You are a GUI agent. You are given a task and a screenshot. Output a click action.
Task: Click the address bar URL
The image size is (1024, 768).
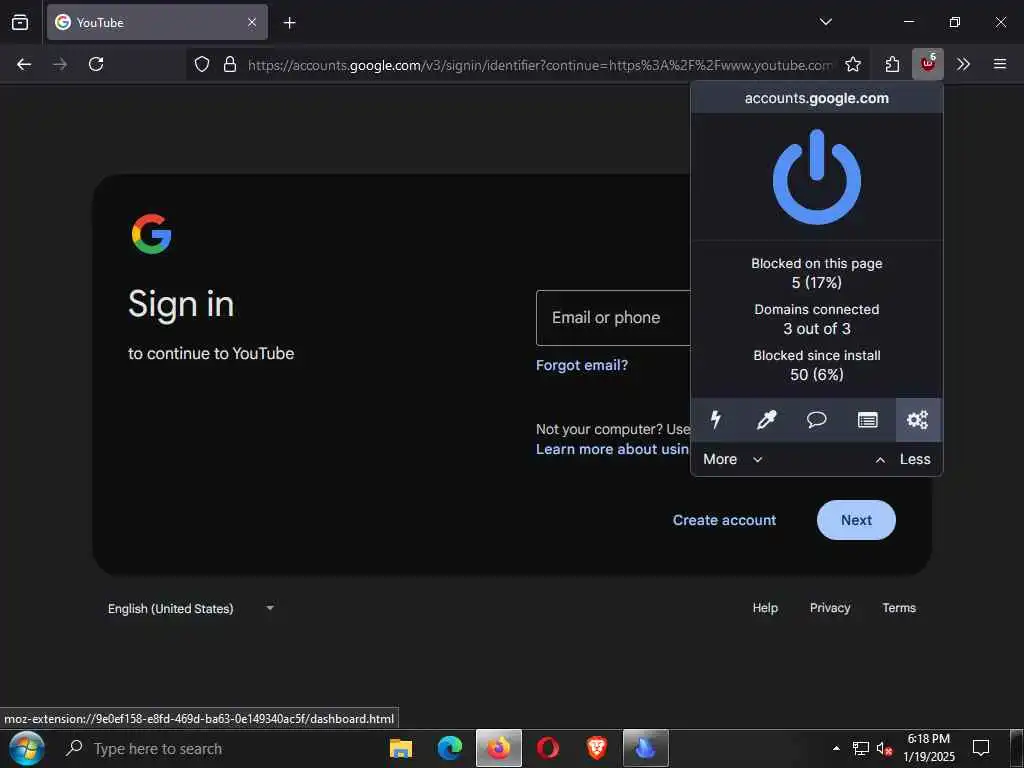tap(539, 65)
